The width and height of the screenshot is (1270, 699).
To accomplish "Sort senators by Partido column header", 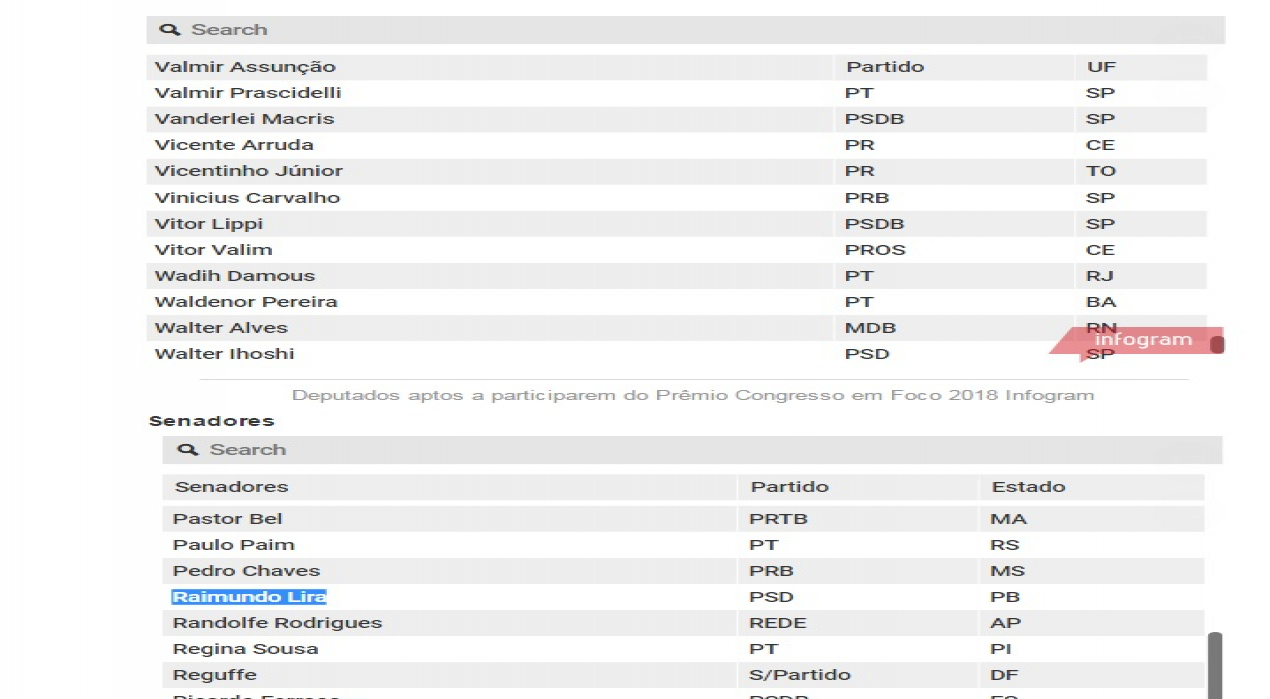I will (x=790, y=487).
